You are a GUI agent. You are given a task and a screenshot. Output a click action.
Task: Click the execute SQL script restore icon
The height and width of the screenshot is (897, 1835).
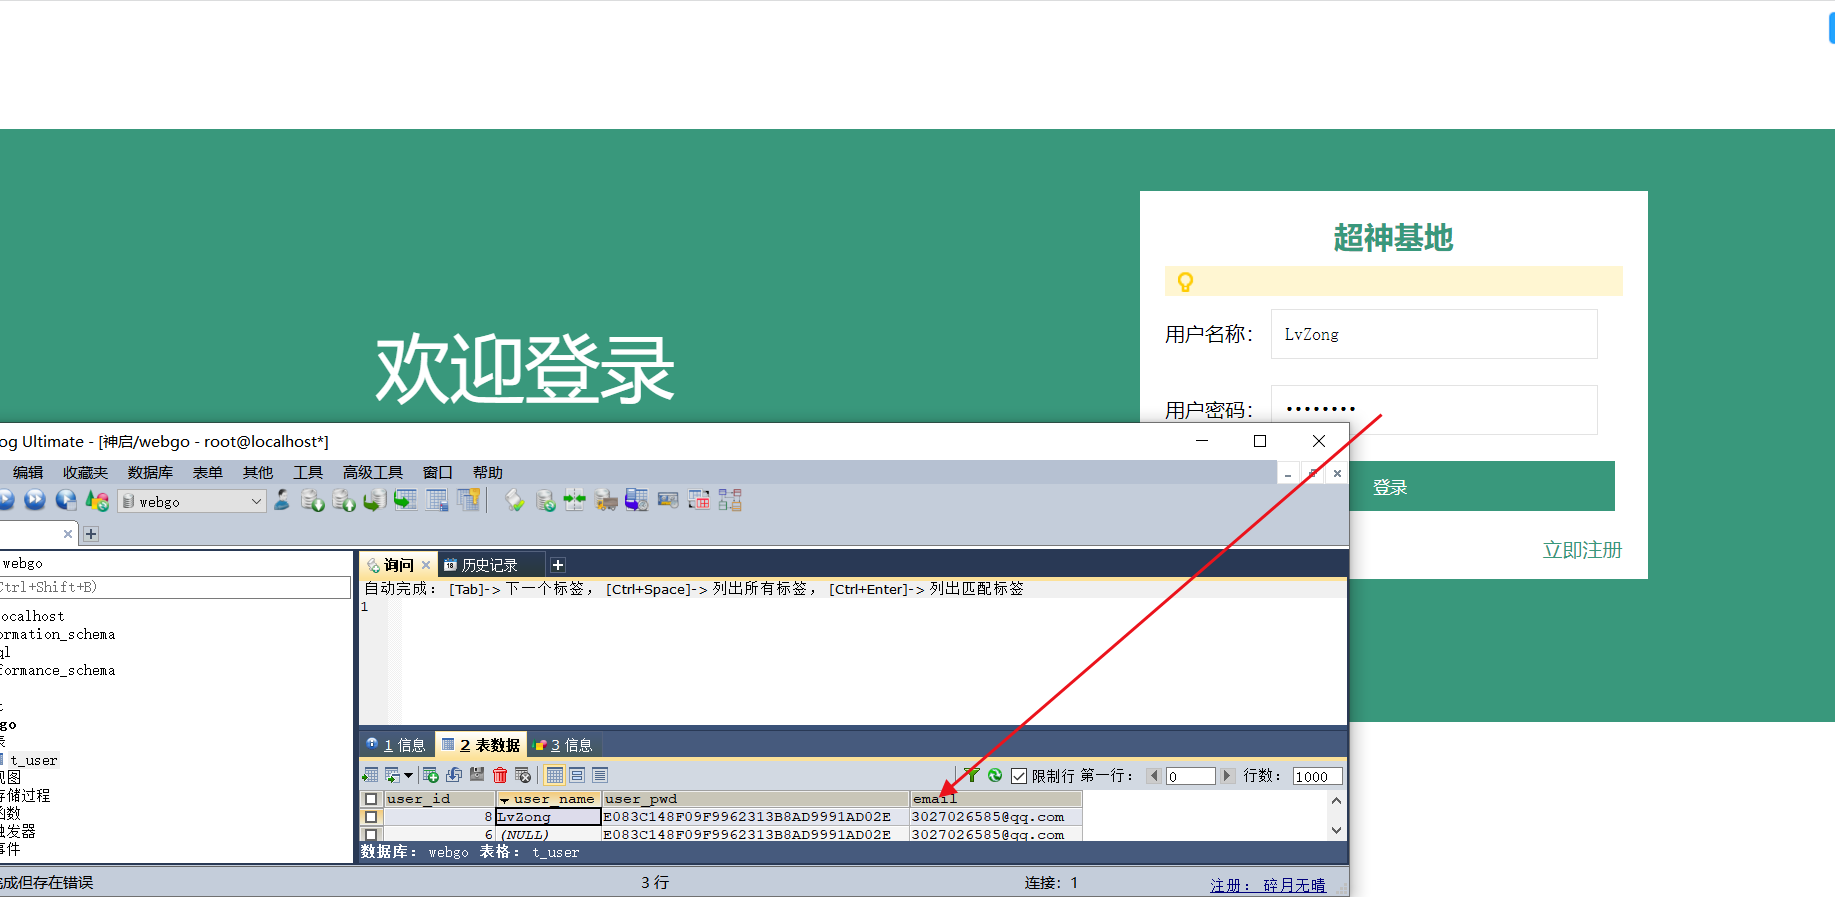pos(374,500)
